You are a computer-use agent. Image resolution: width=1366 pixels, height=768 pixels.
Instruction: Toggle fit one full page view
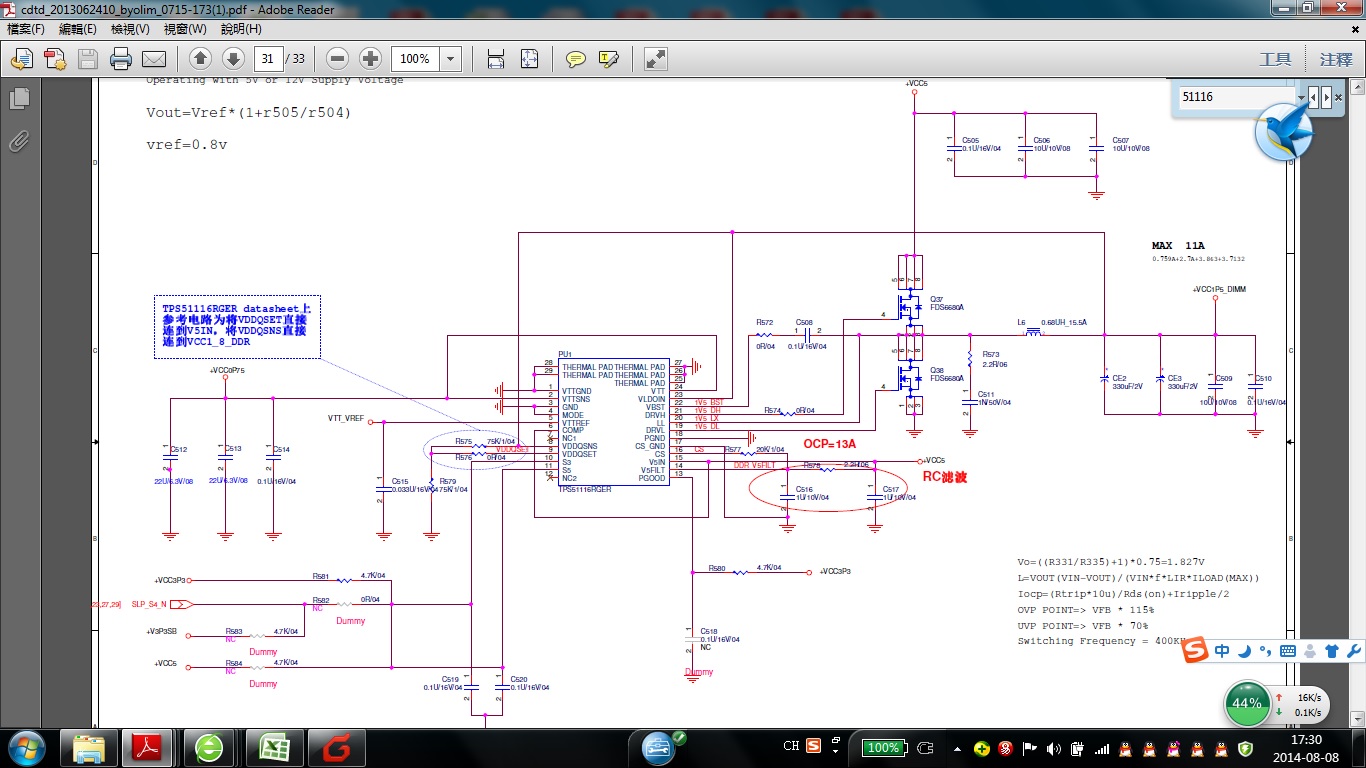[529, 59]
